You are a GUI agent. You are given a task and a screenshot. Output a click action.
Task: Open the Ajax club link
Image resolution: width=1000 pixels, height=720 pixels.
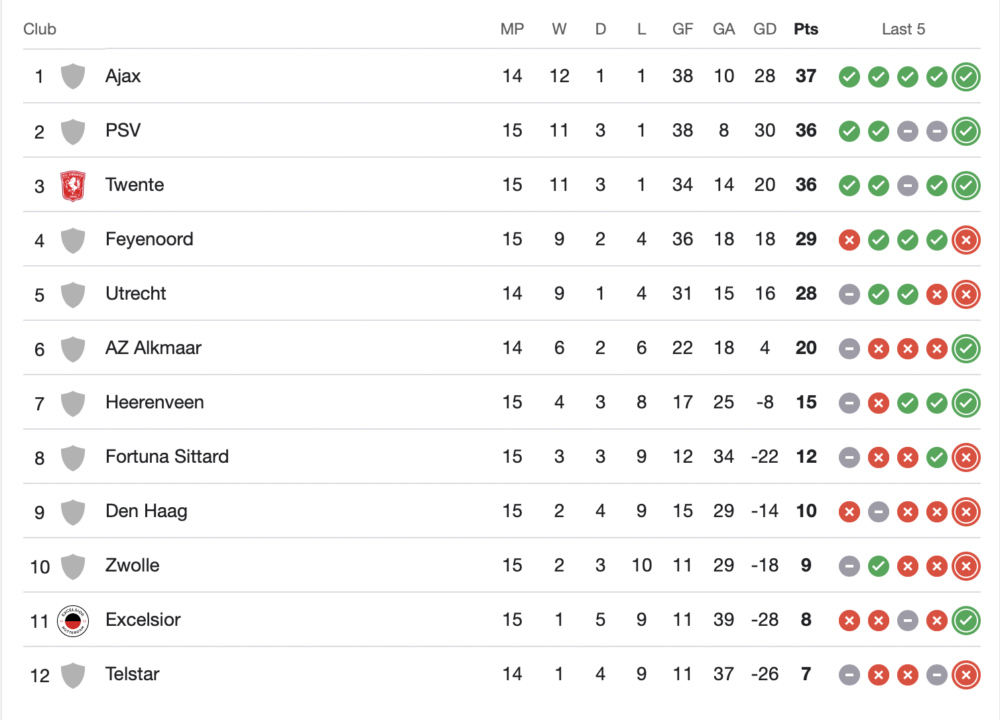tap(123, 76)
